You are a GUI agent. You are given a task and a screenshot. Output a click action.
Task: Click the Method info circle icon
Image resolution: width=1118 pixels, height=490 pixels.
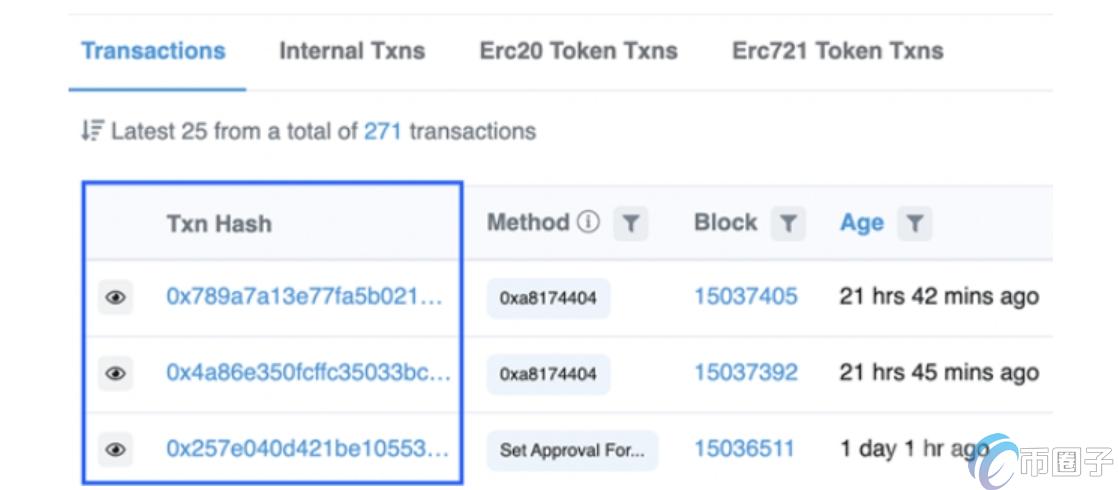pos(588,223)
